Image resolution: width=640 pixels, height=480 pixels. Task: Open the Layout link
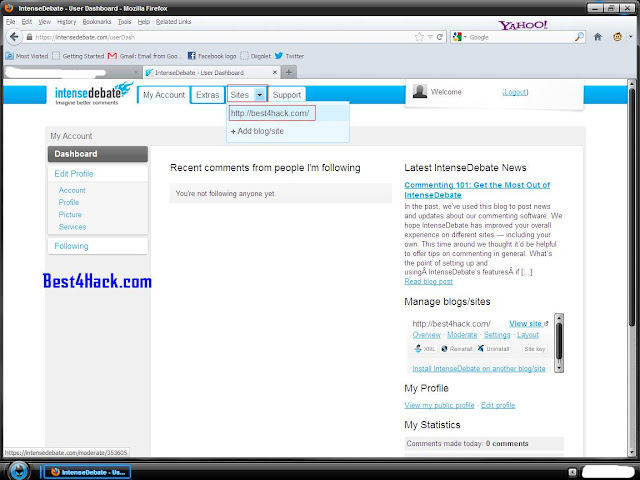[x=528, y=335]
